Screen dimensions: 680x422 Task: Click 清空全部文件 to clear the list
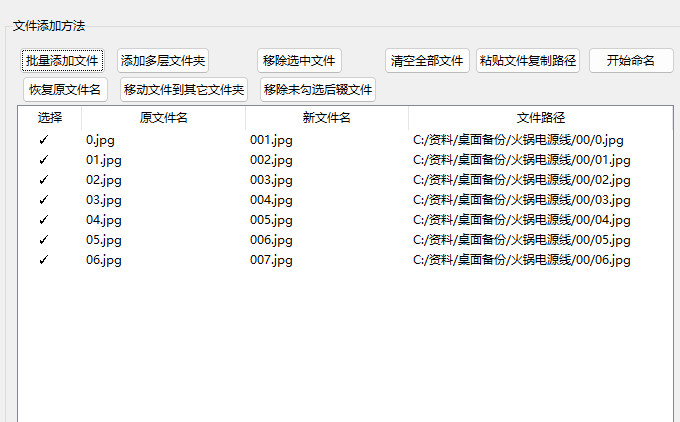click(427, 61)
